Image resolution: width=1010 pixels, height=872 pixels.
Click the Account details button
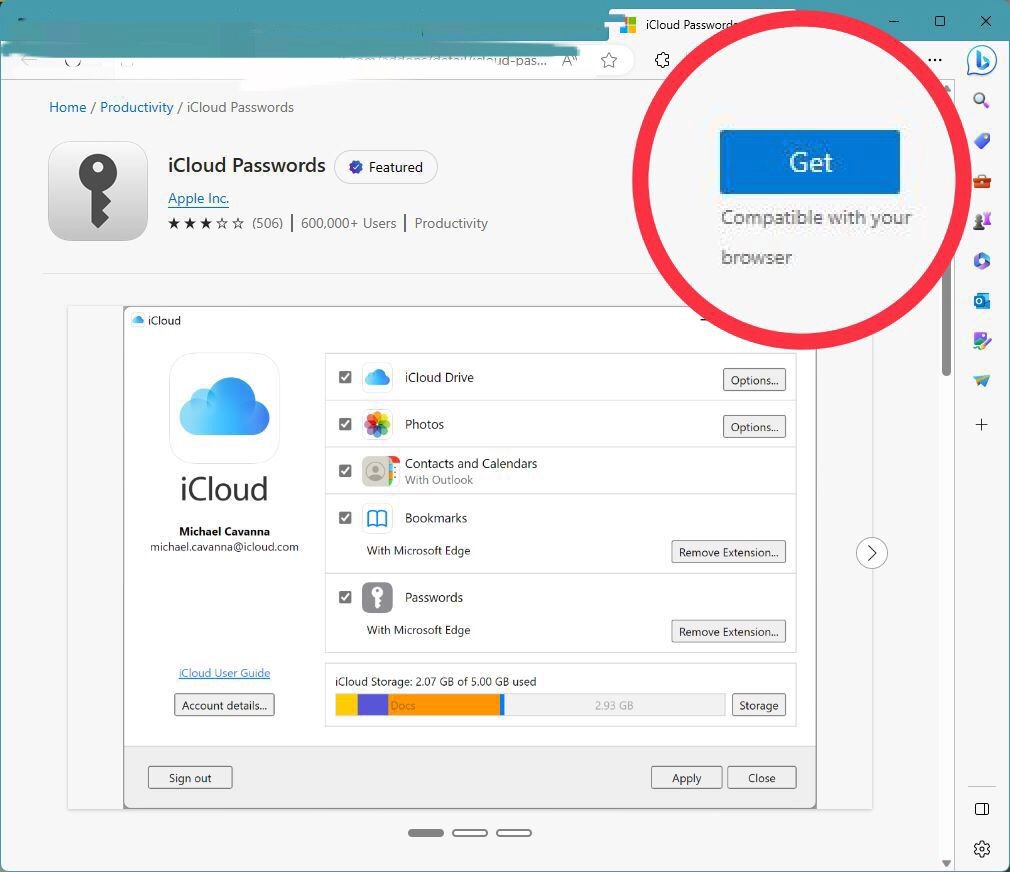pos(224,705)
